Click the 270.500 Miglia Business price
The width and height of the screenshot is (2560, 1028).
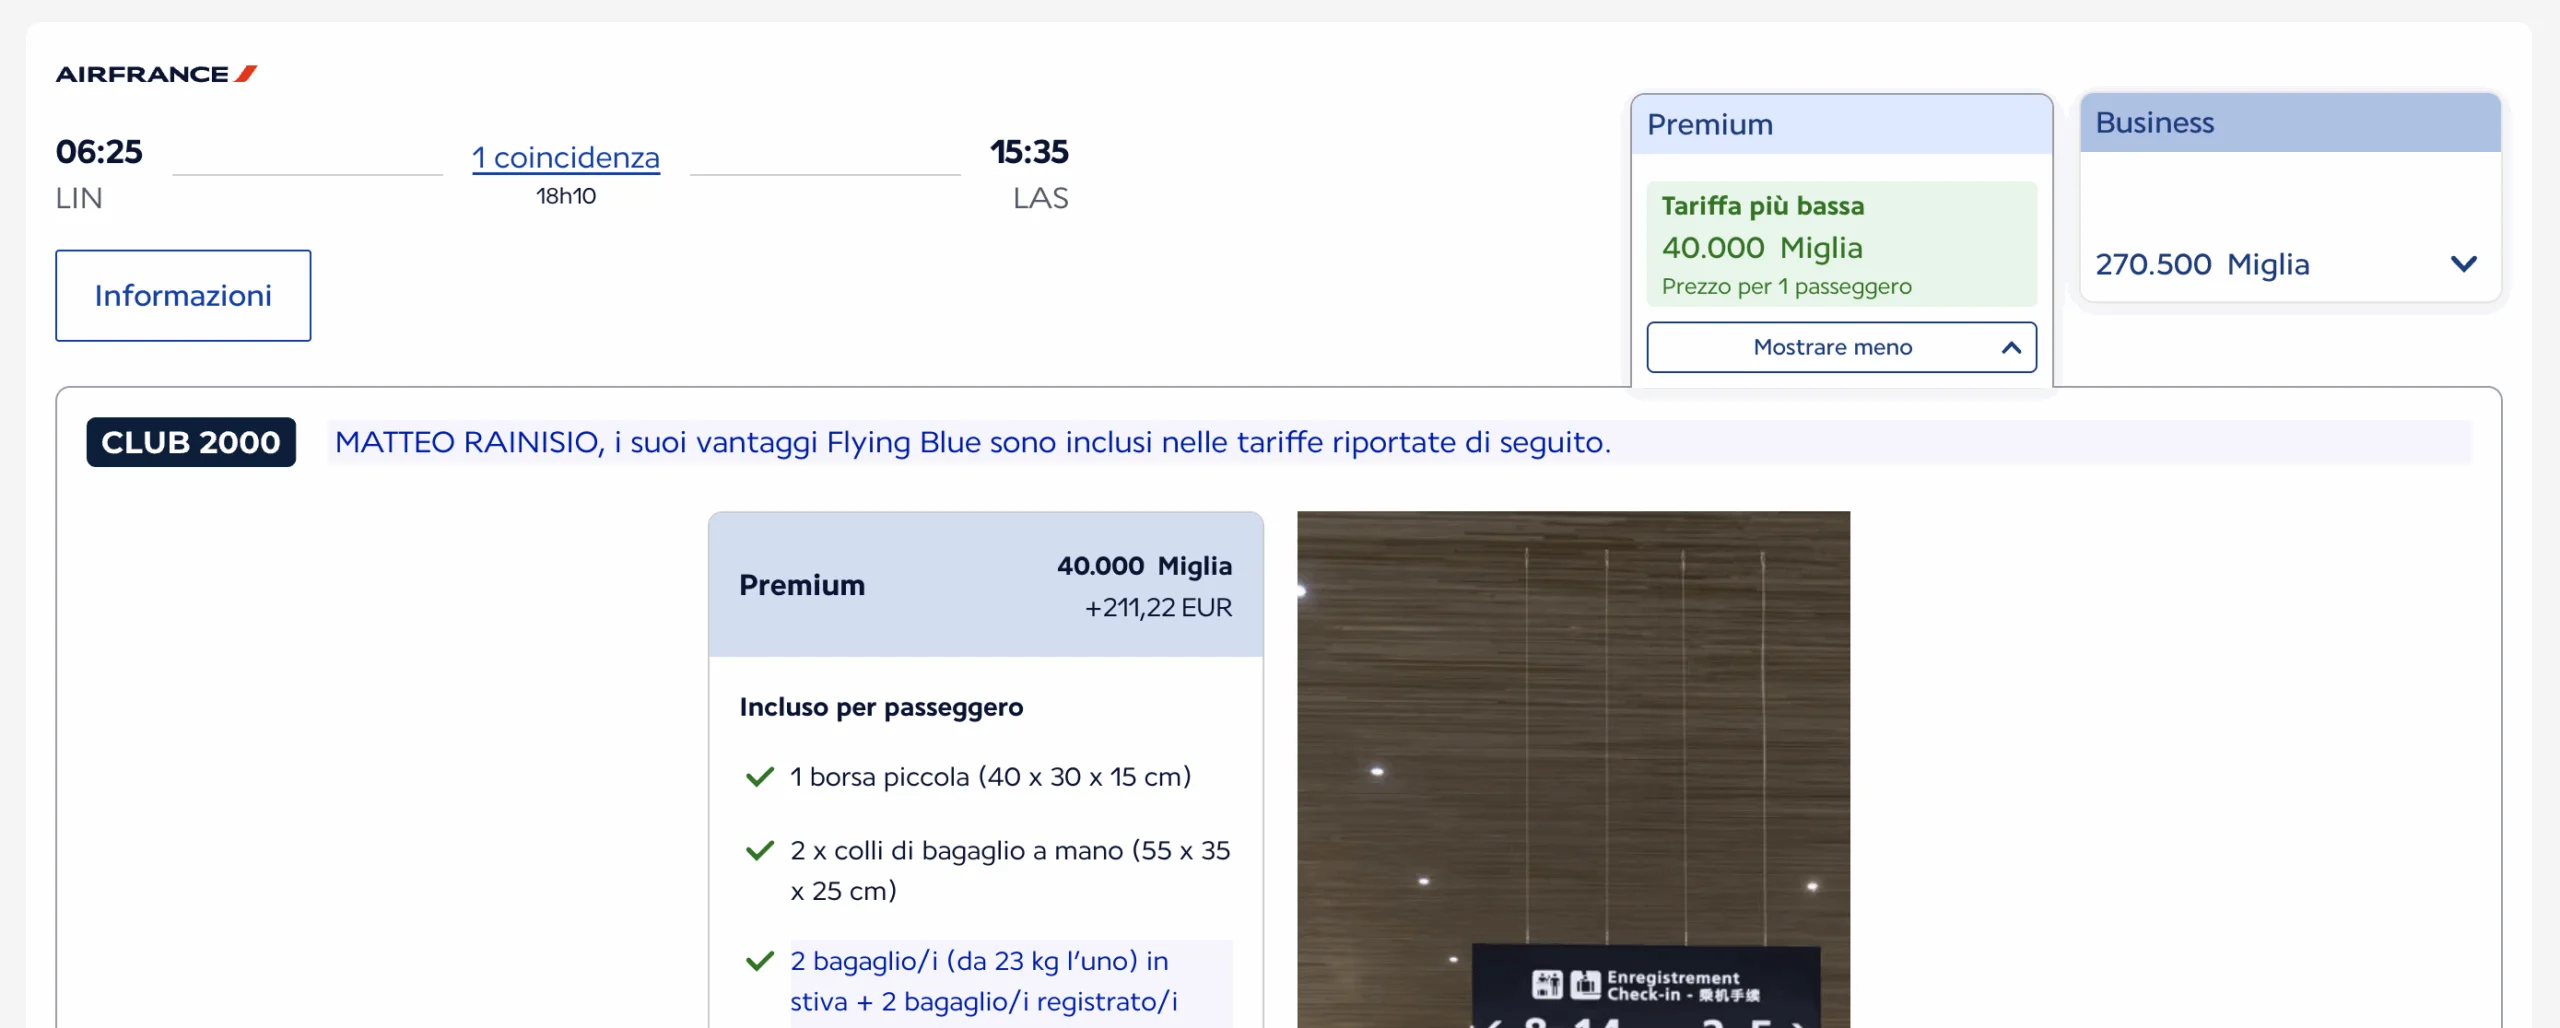(x=2202, y=265)
